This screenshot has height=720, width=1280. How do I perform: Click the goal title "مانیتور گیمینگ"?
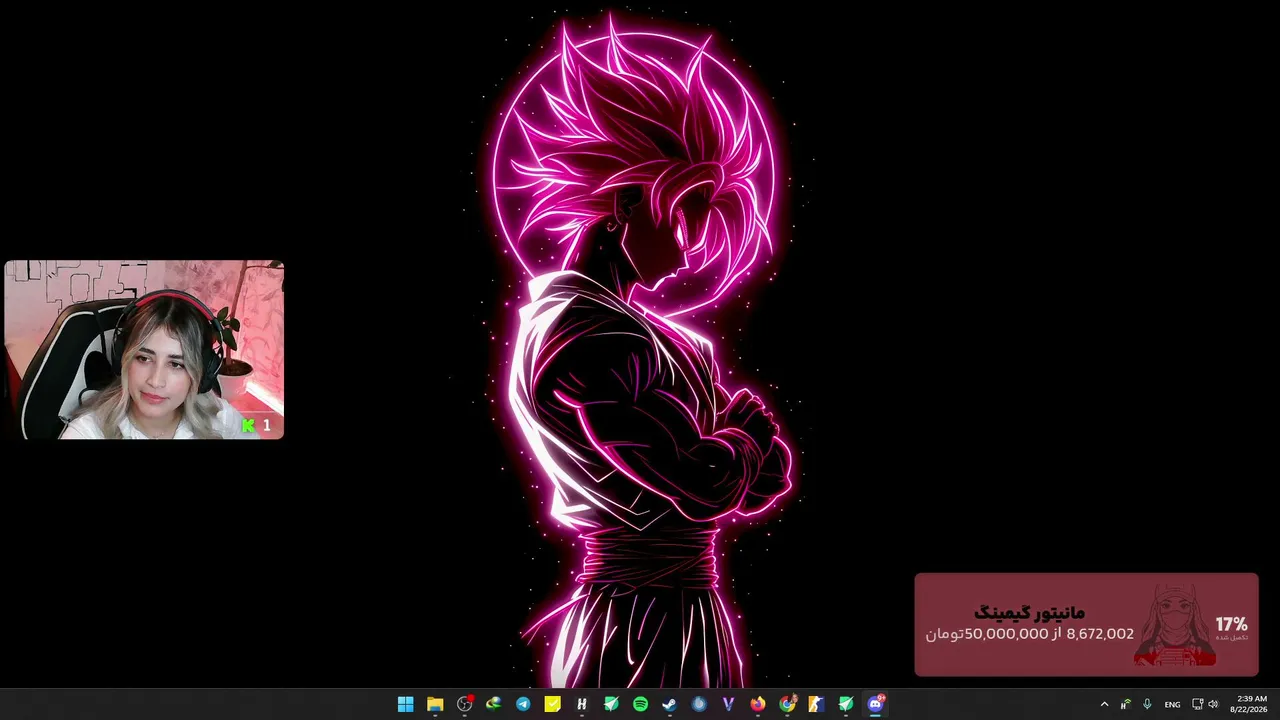1029,612
